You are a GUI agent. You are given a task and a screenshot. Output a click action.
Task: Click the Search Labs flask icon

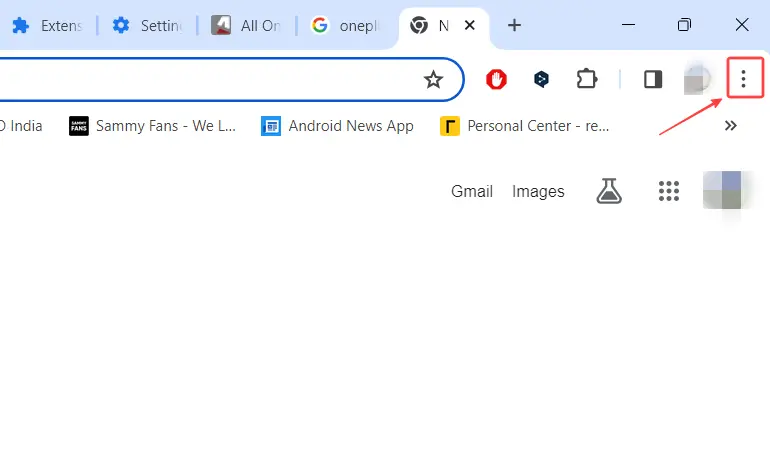(609, 191)
